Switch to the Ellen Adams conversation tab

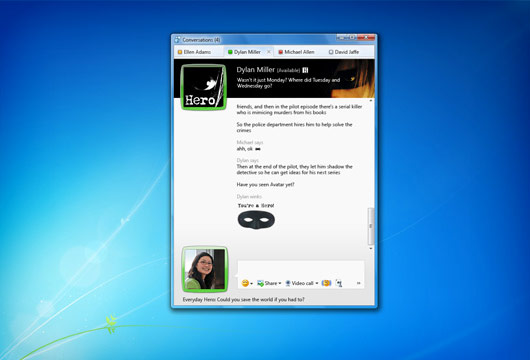pos(195,52)
